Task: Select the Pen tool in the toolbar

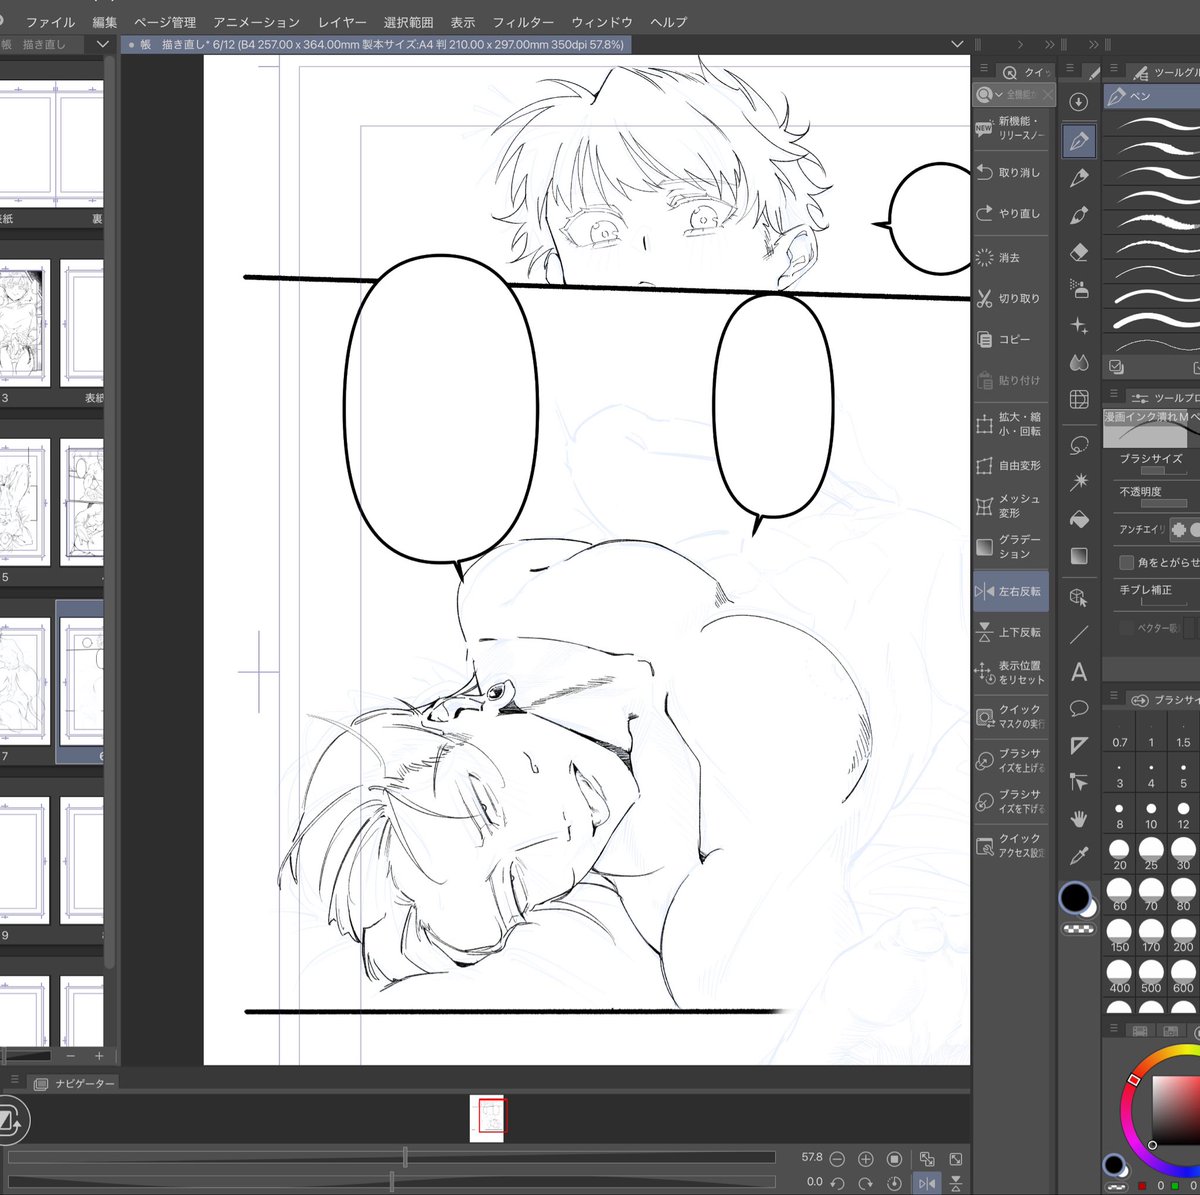Action: 1079,141
